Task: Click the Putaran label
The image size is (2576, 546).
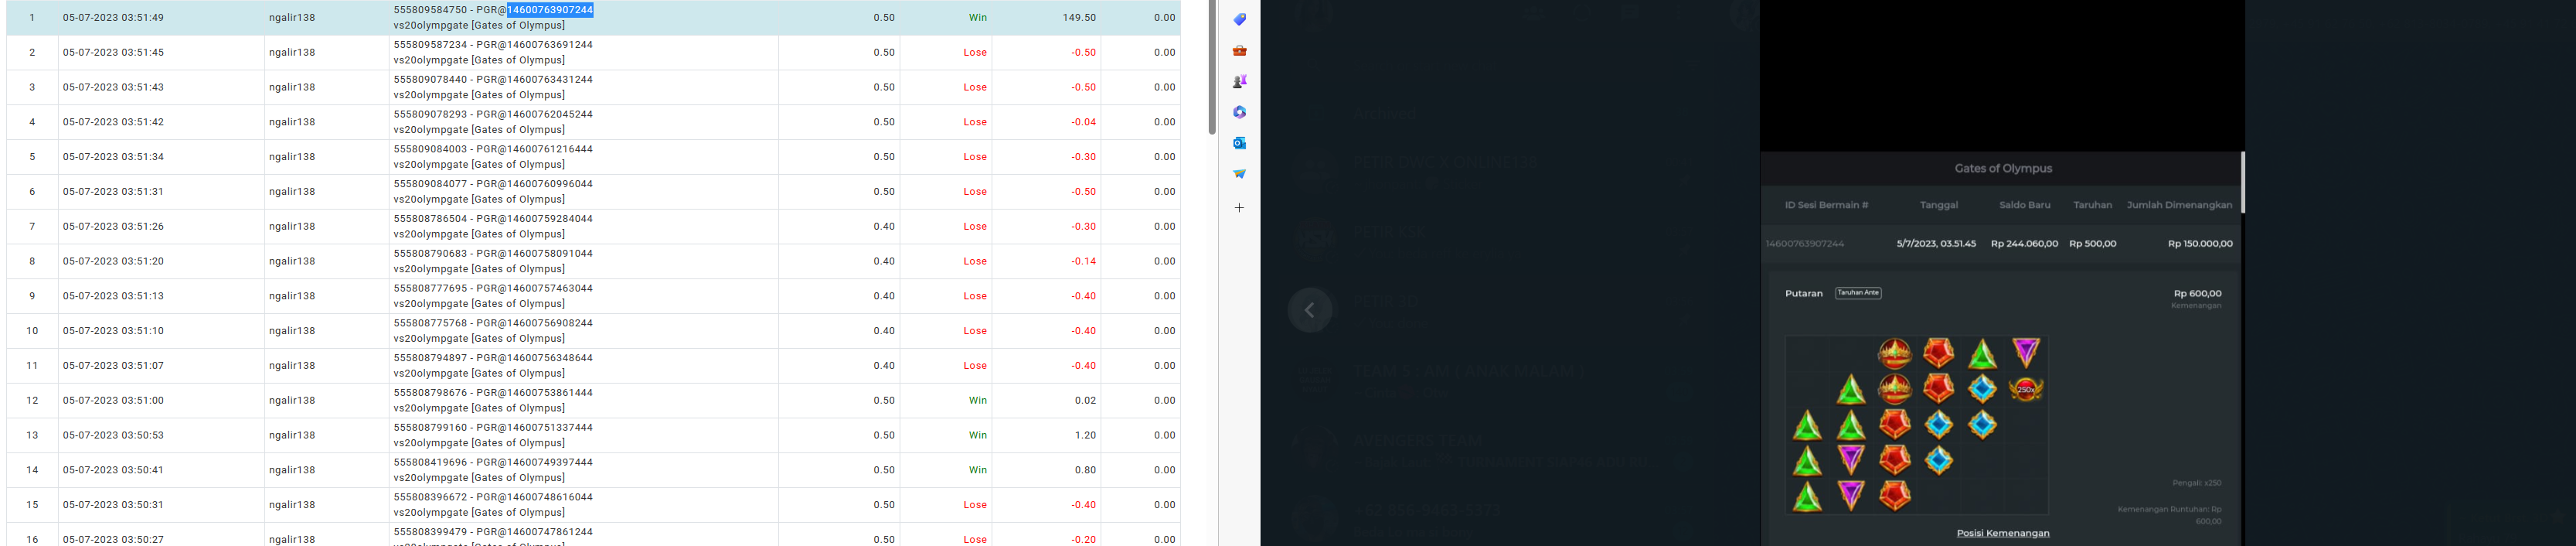Action: click(x=1804, y=293)
